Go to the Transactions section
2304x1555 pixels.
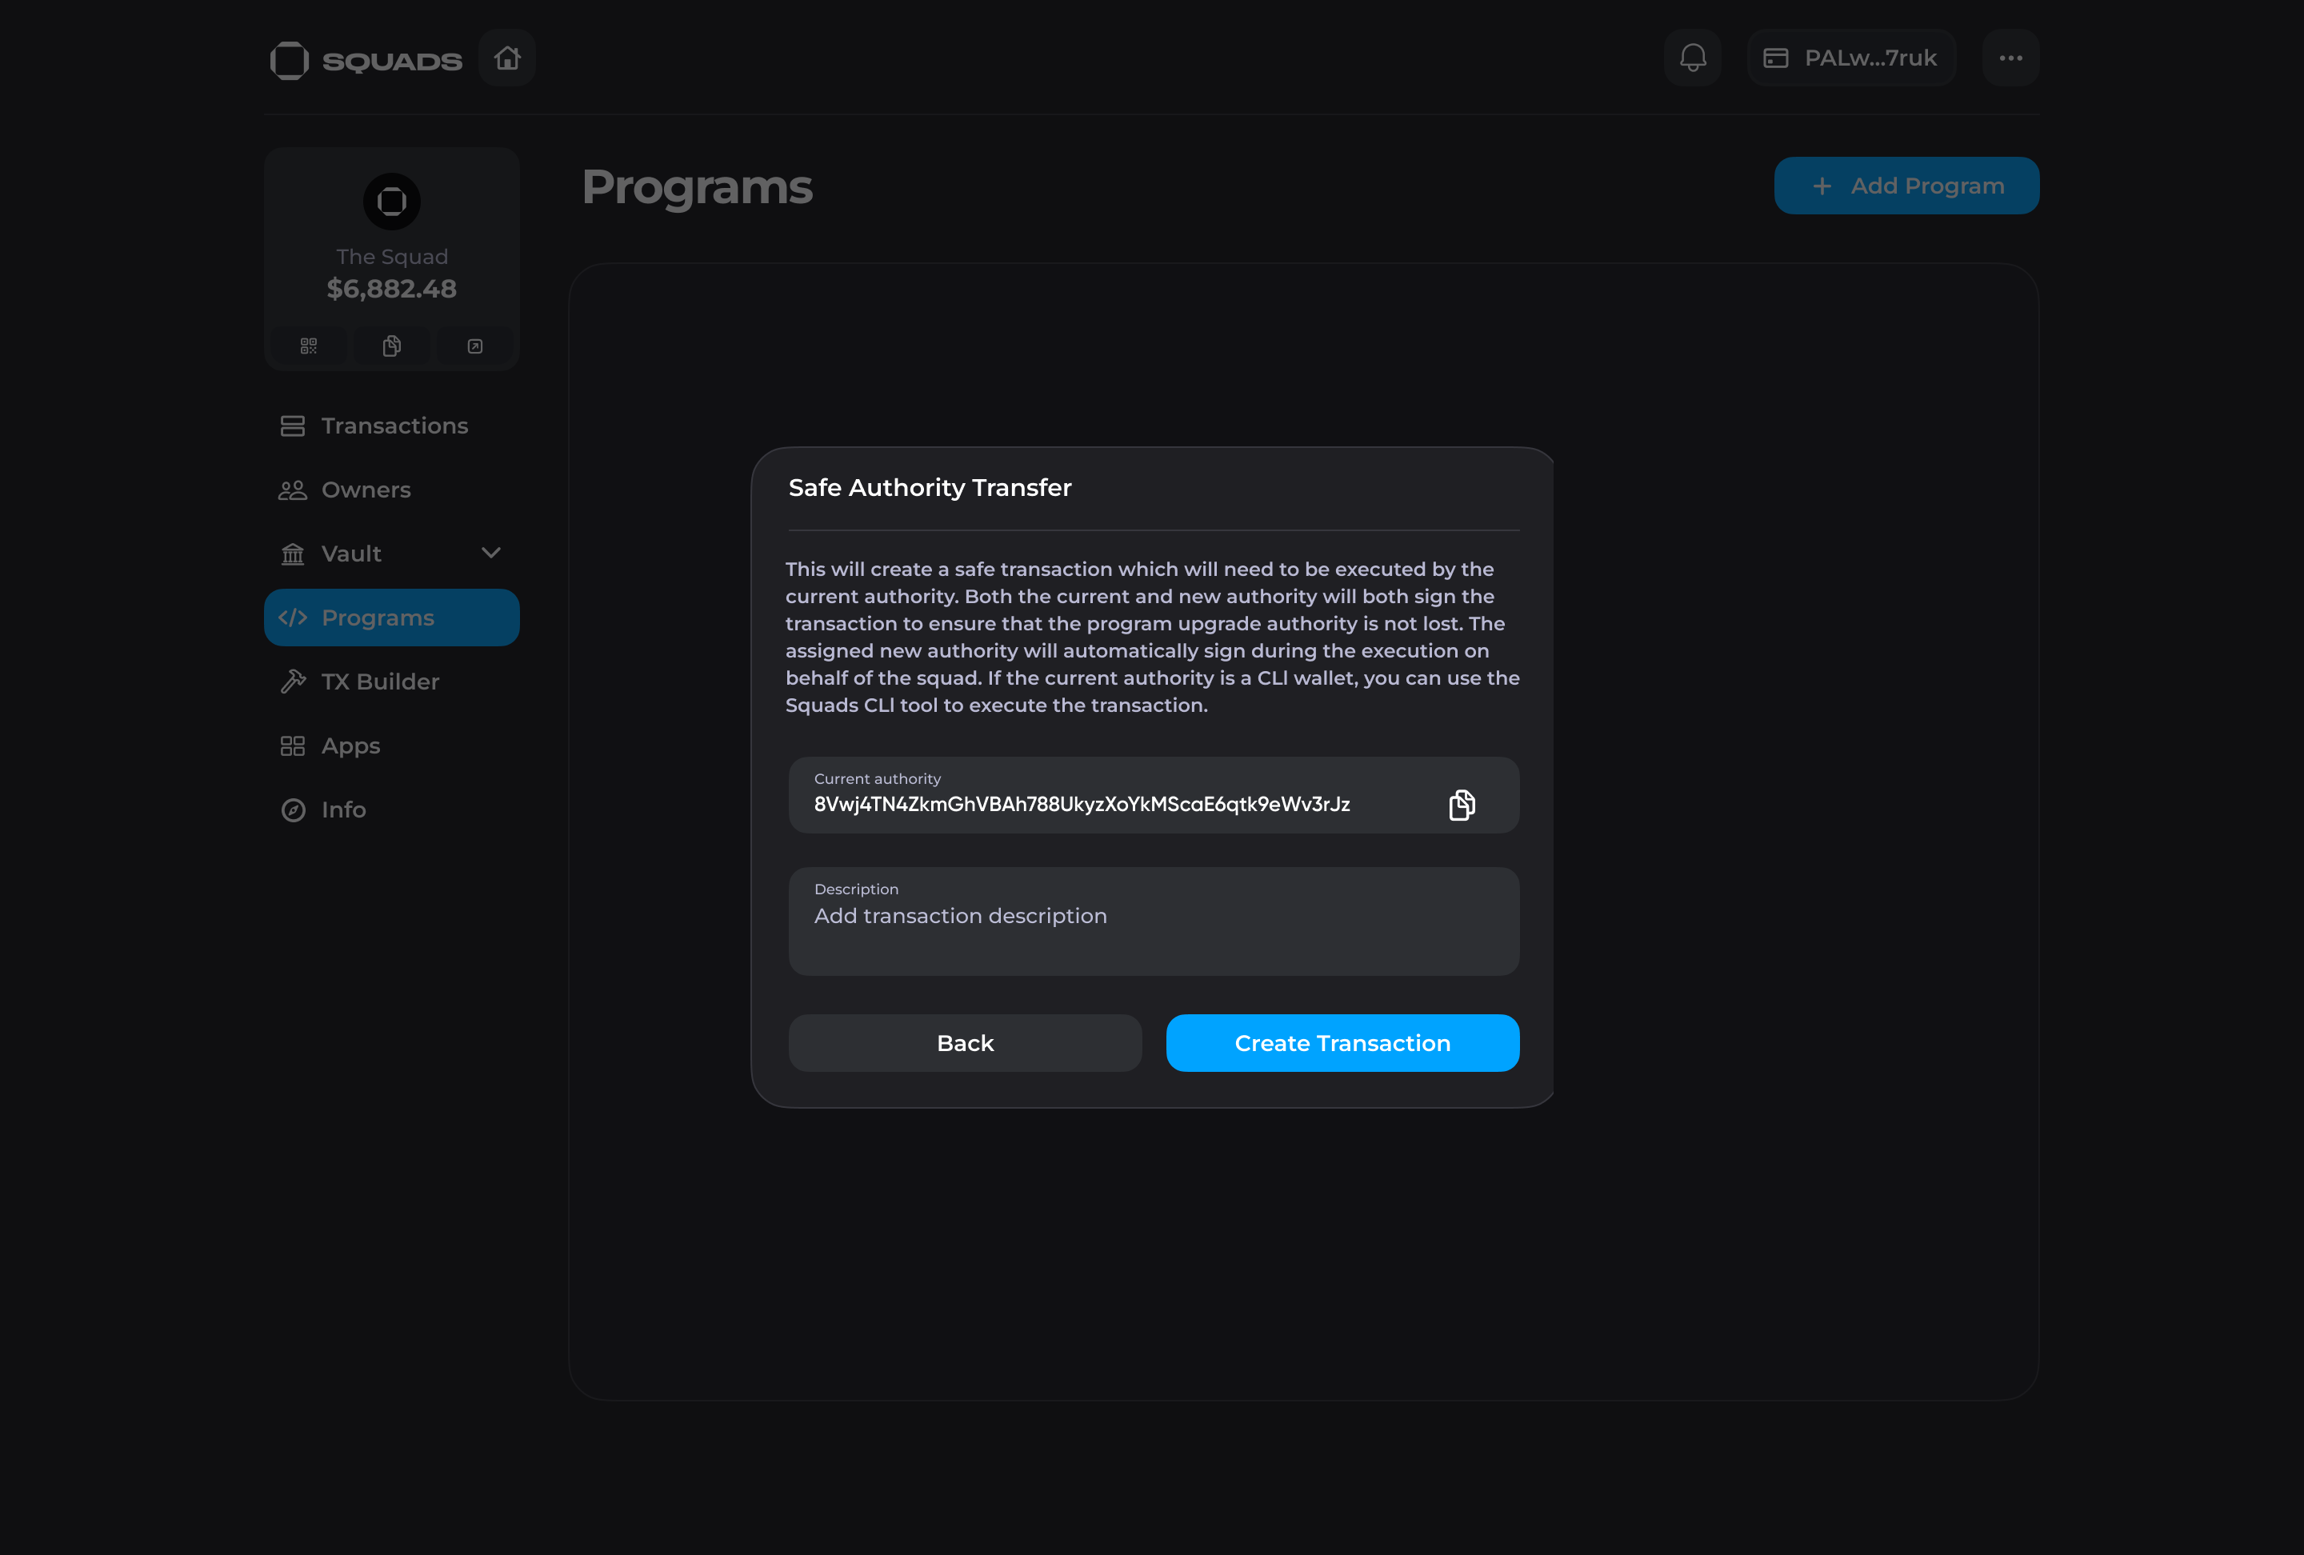[394, 426]
